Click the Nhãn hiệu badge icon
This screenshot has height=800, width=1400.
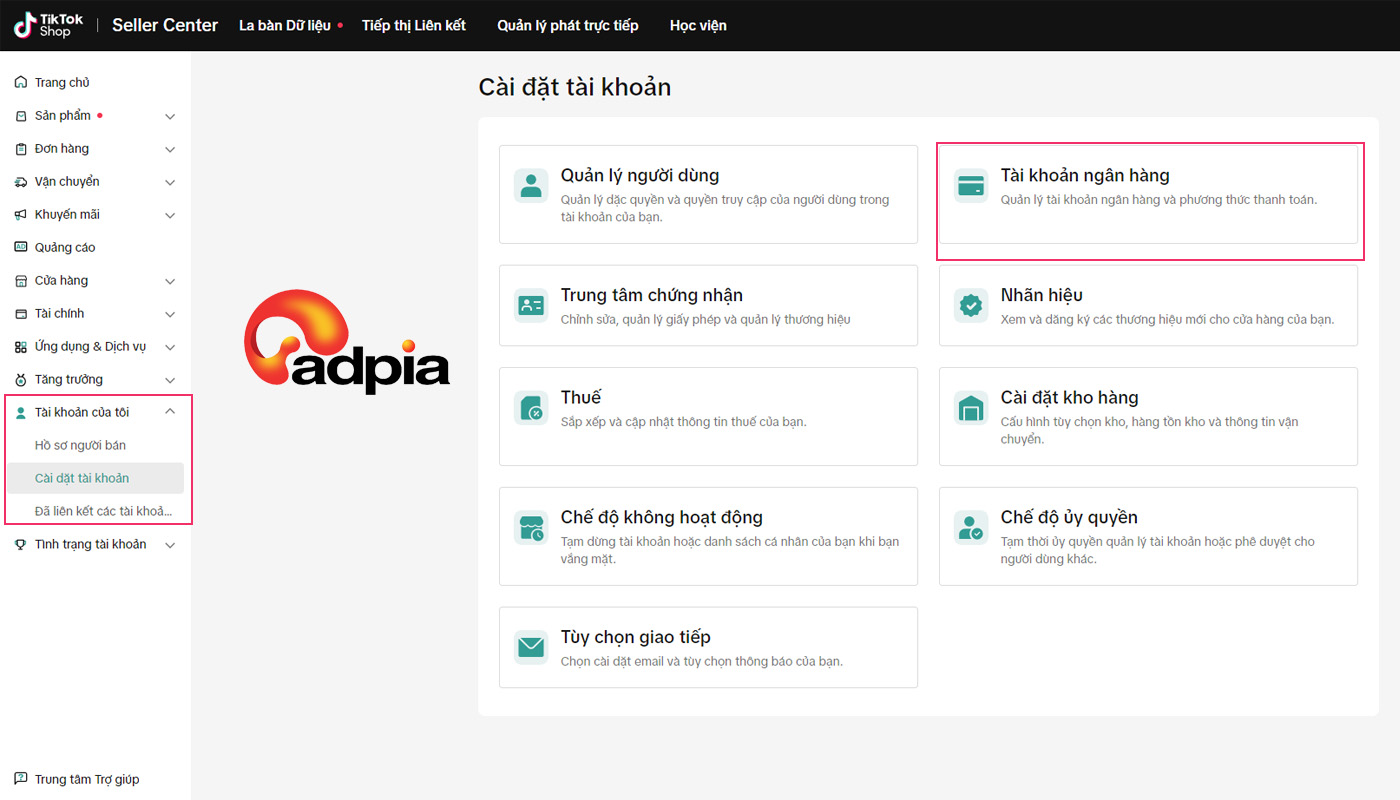[x=971, y=305]
